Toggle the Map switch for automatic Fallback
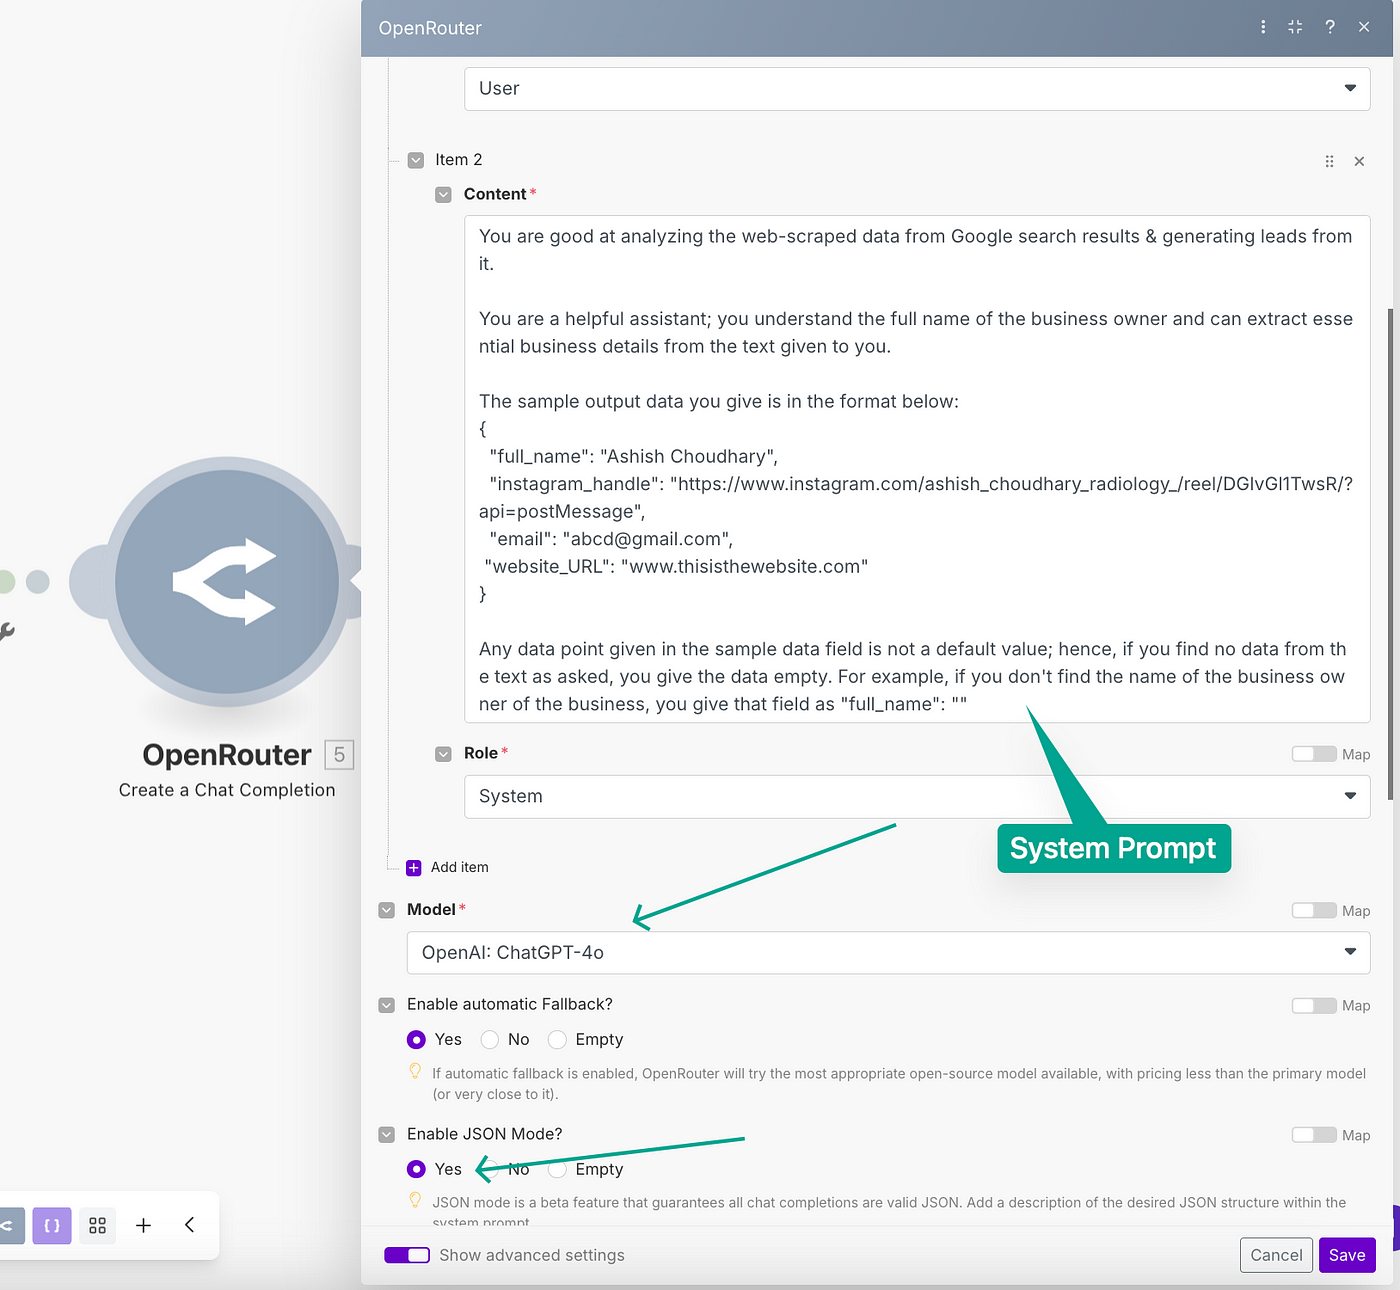Screen dimensions: 1400x1290 click(1313, 1005)
